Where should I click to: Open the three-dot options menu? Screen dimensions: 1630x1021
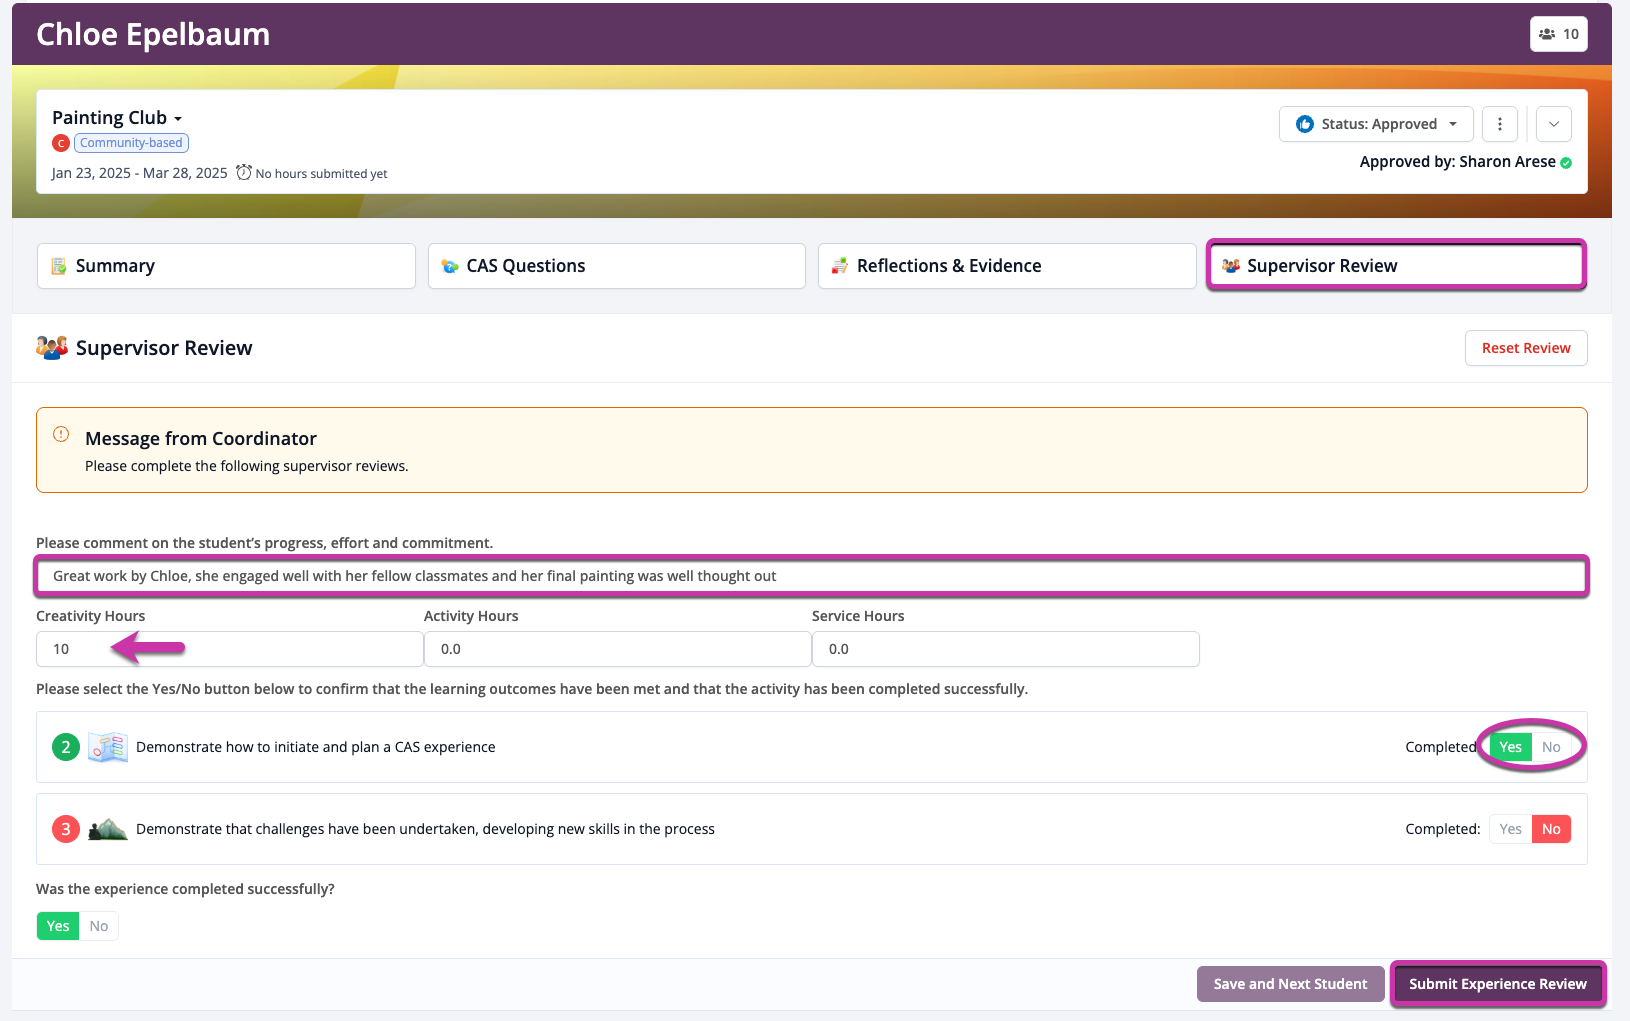pyautogui.click(x=1500, y=123)
